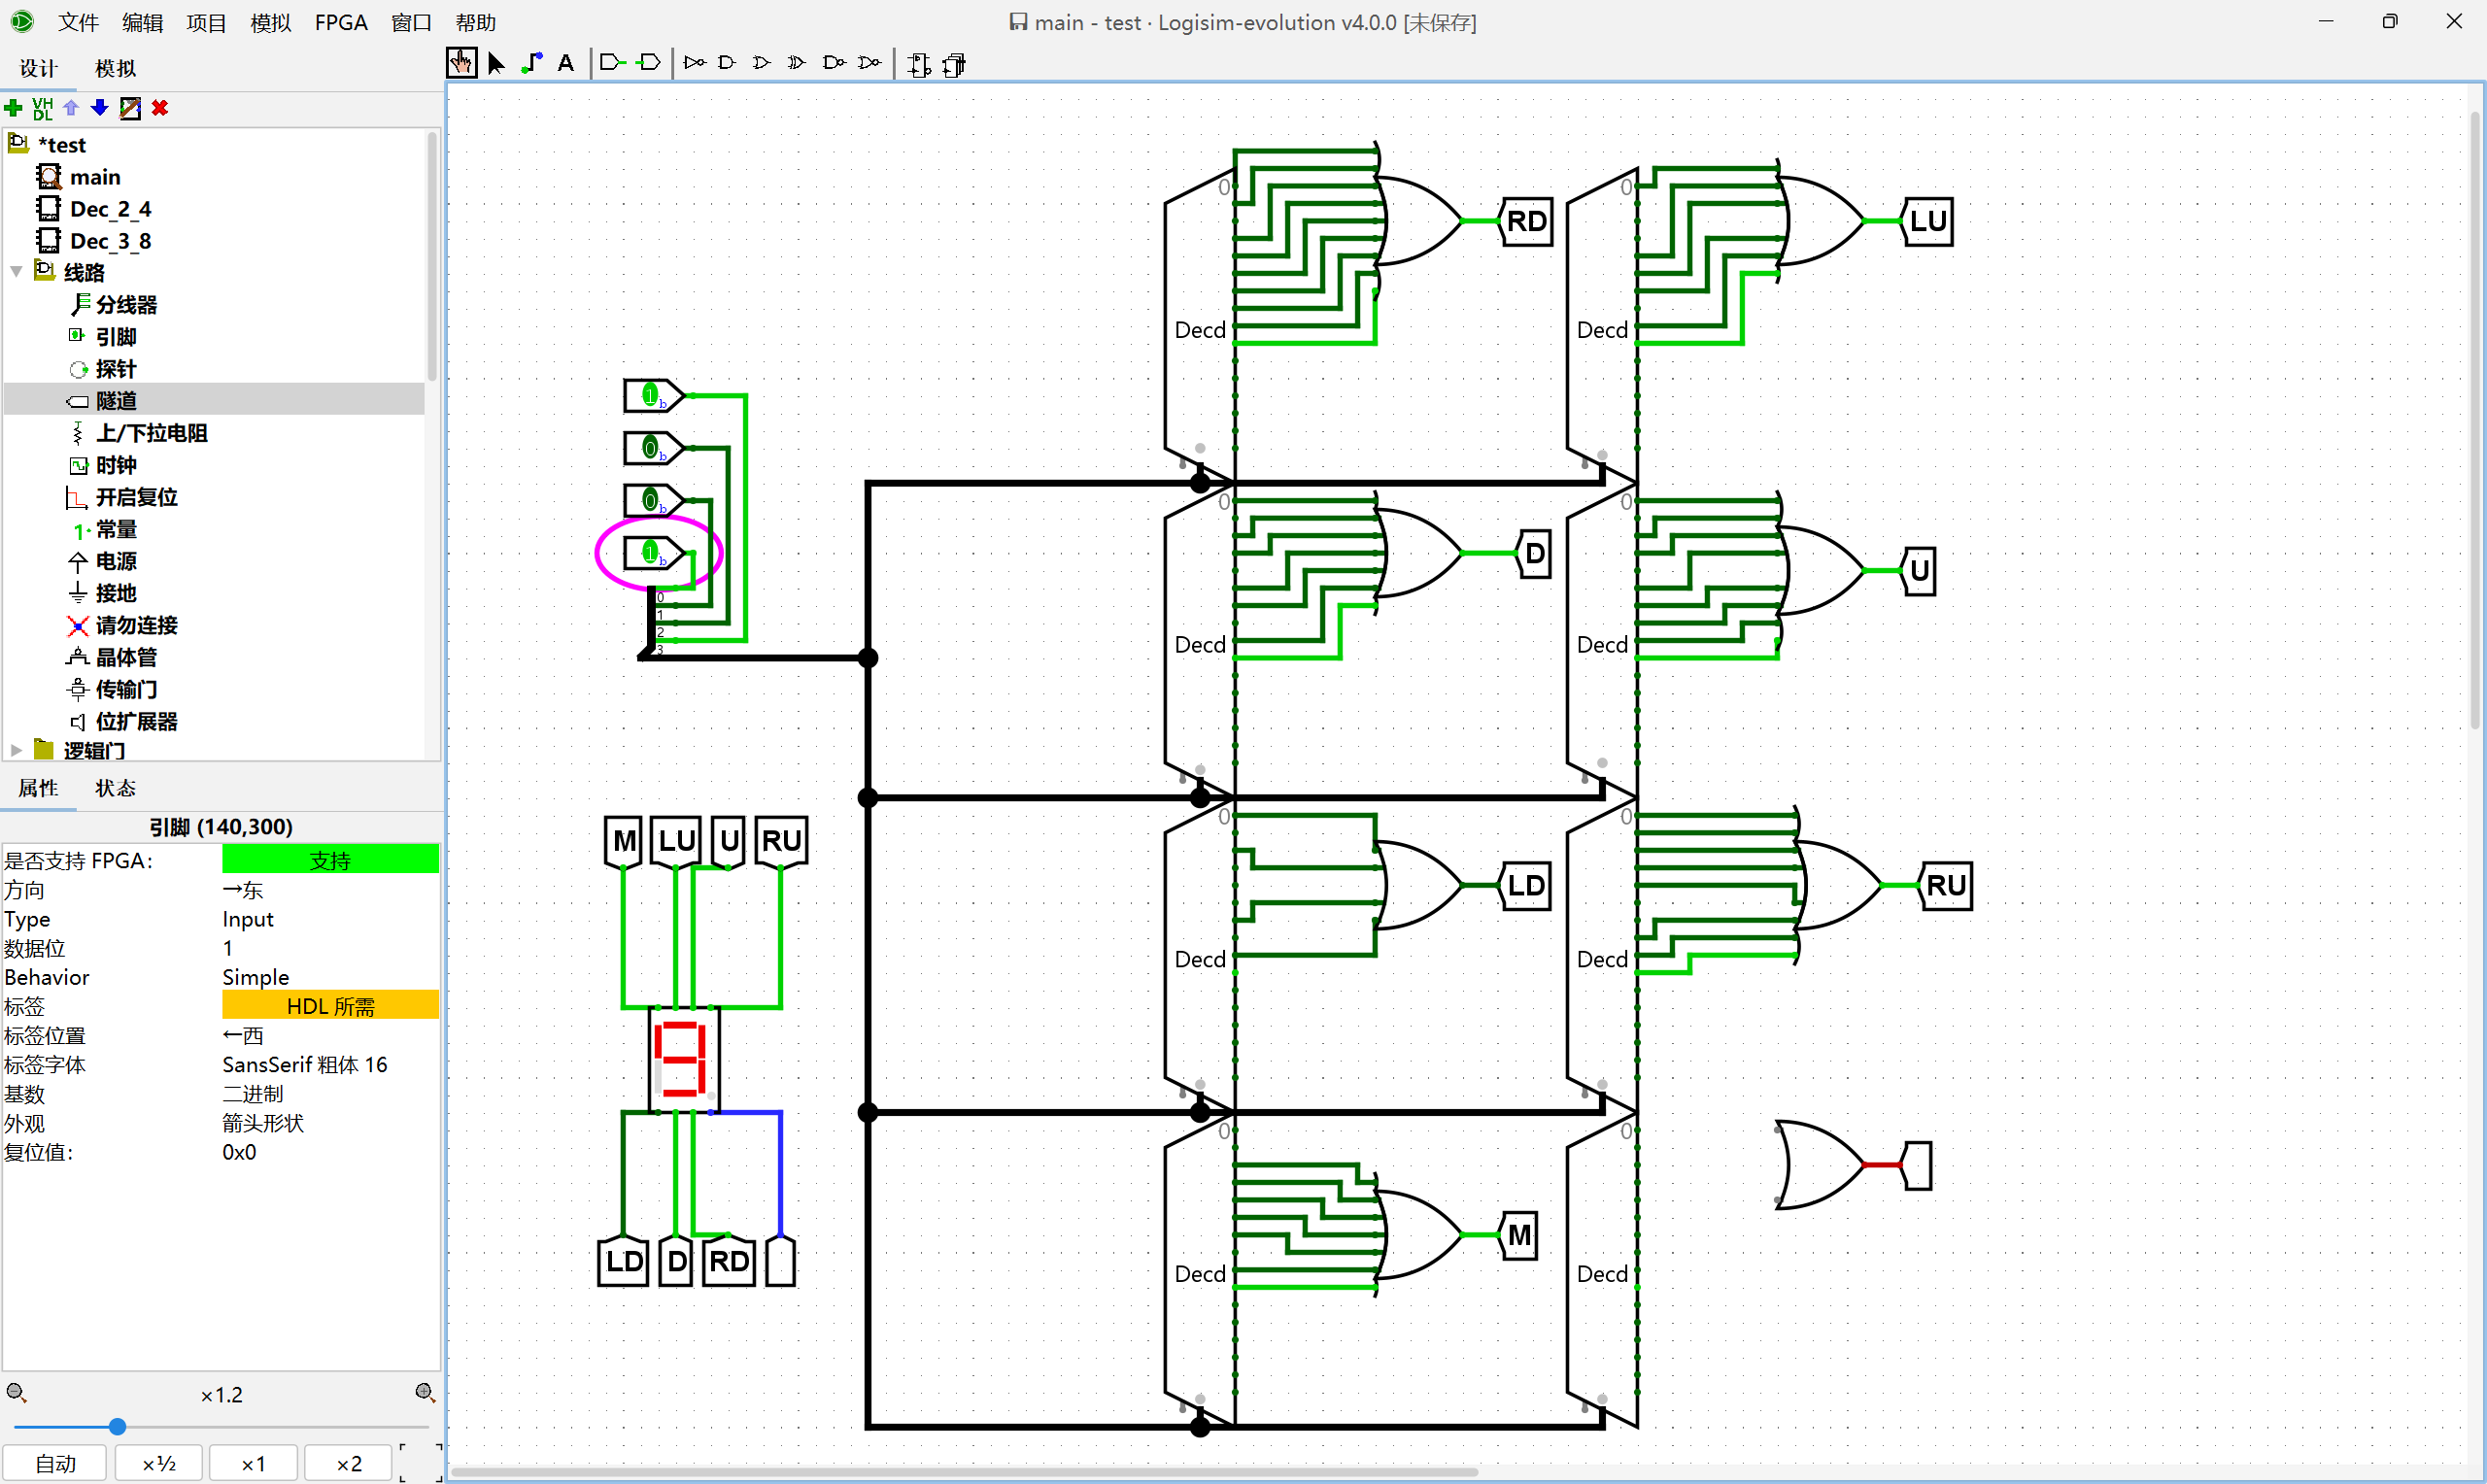Select the NOT gate tool
The image size is (2487, 1484).
click(694, 63)
